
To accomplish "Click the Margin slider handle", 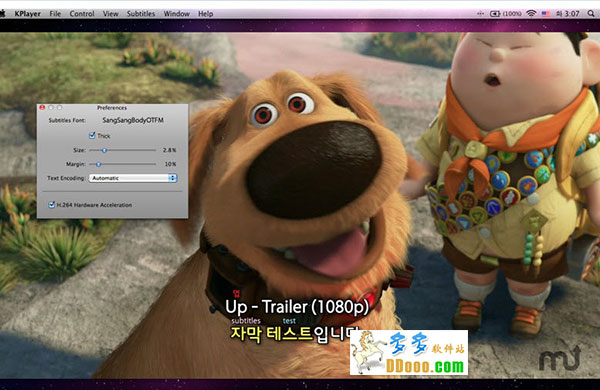I will (98, 164).
